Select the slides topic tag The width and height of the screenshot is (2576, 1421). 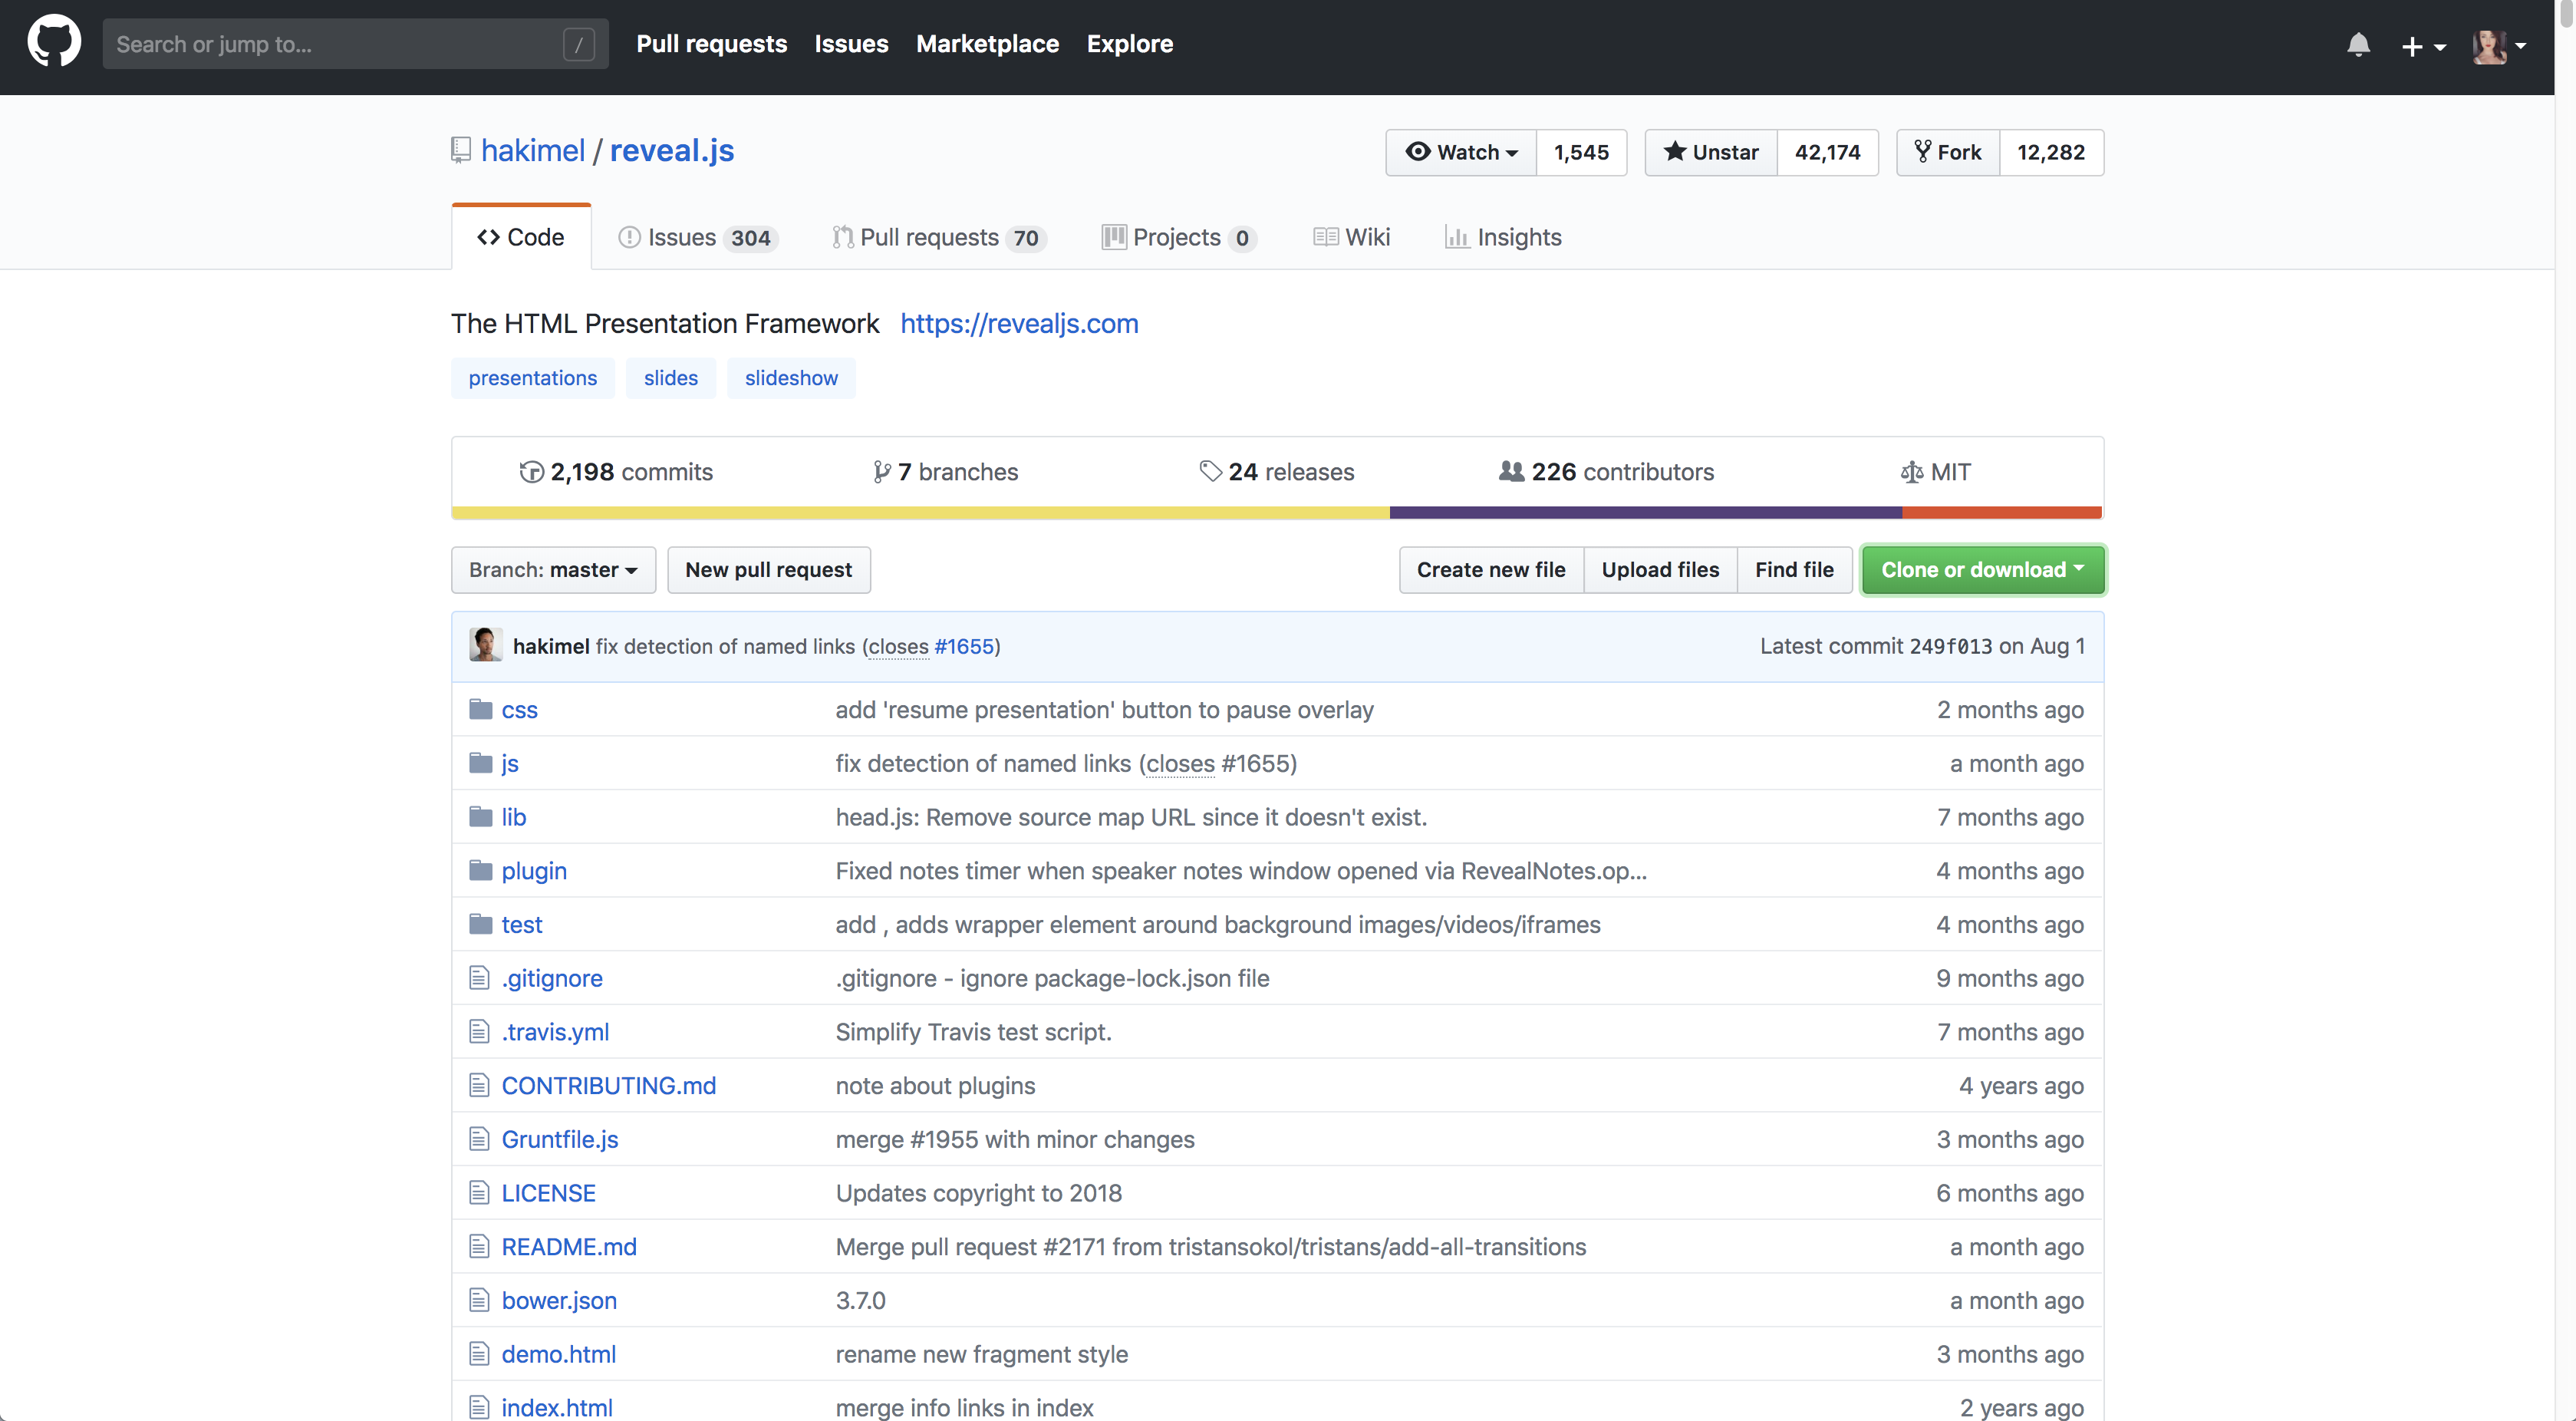[670, 378]
